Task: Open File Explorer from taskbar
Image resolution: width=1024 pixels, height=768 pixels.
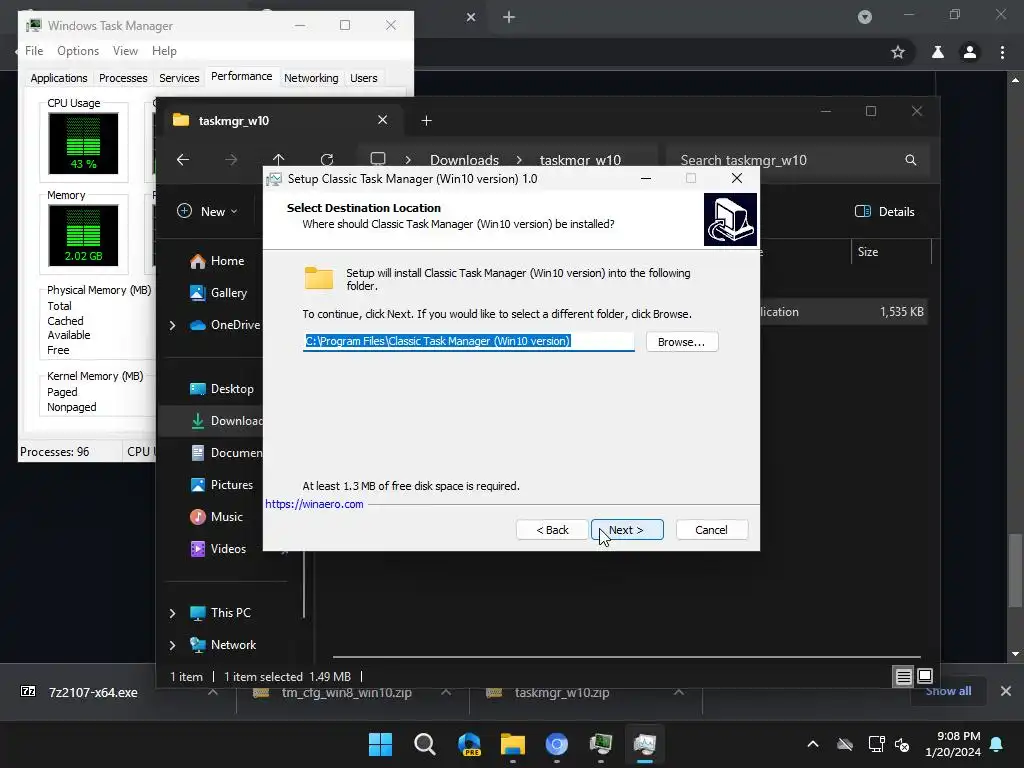Action: (x=513, y=744)
